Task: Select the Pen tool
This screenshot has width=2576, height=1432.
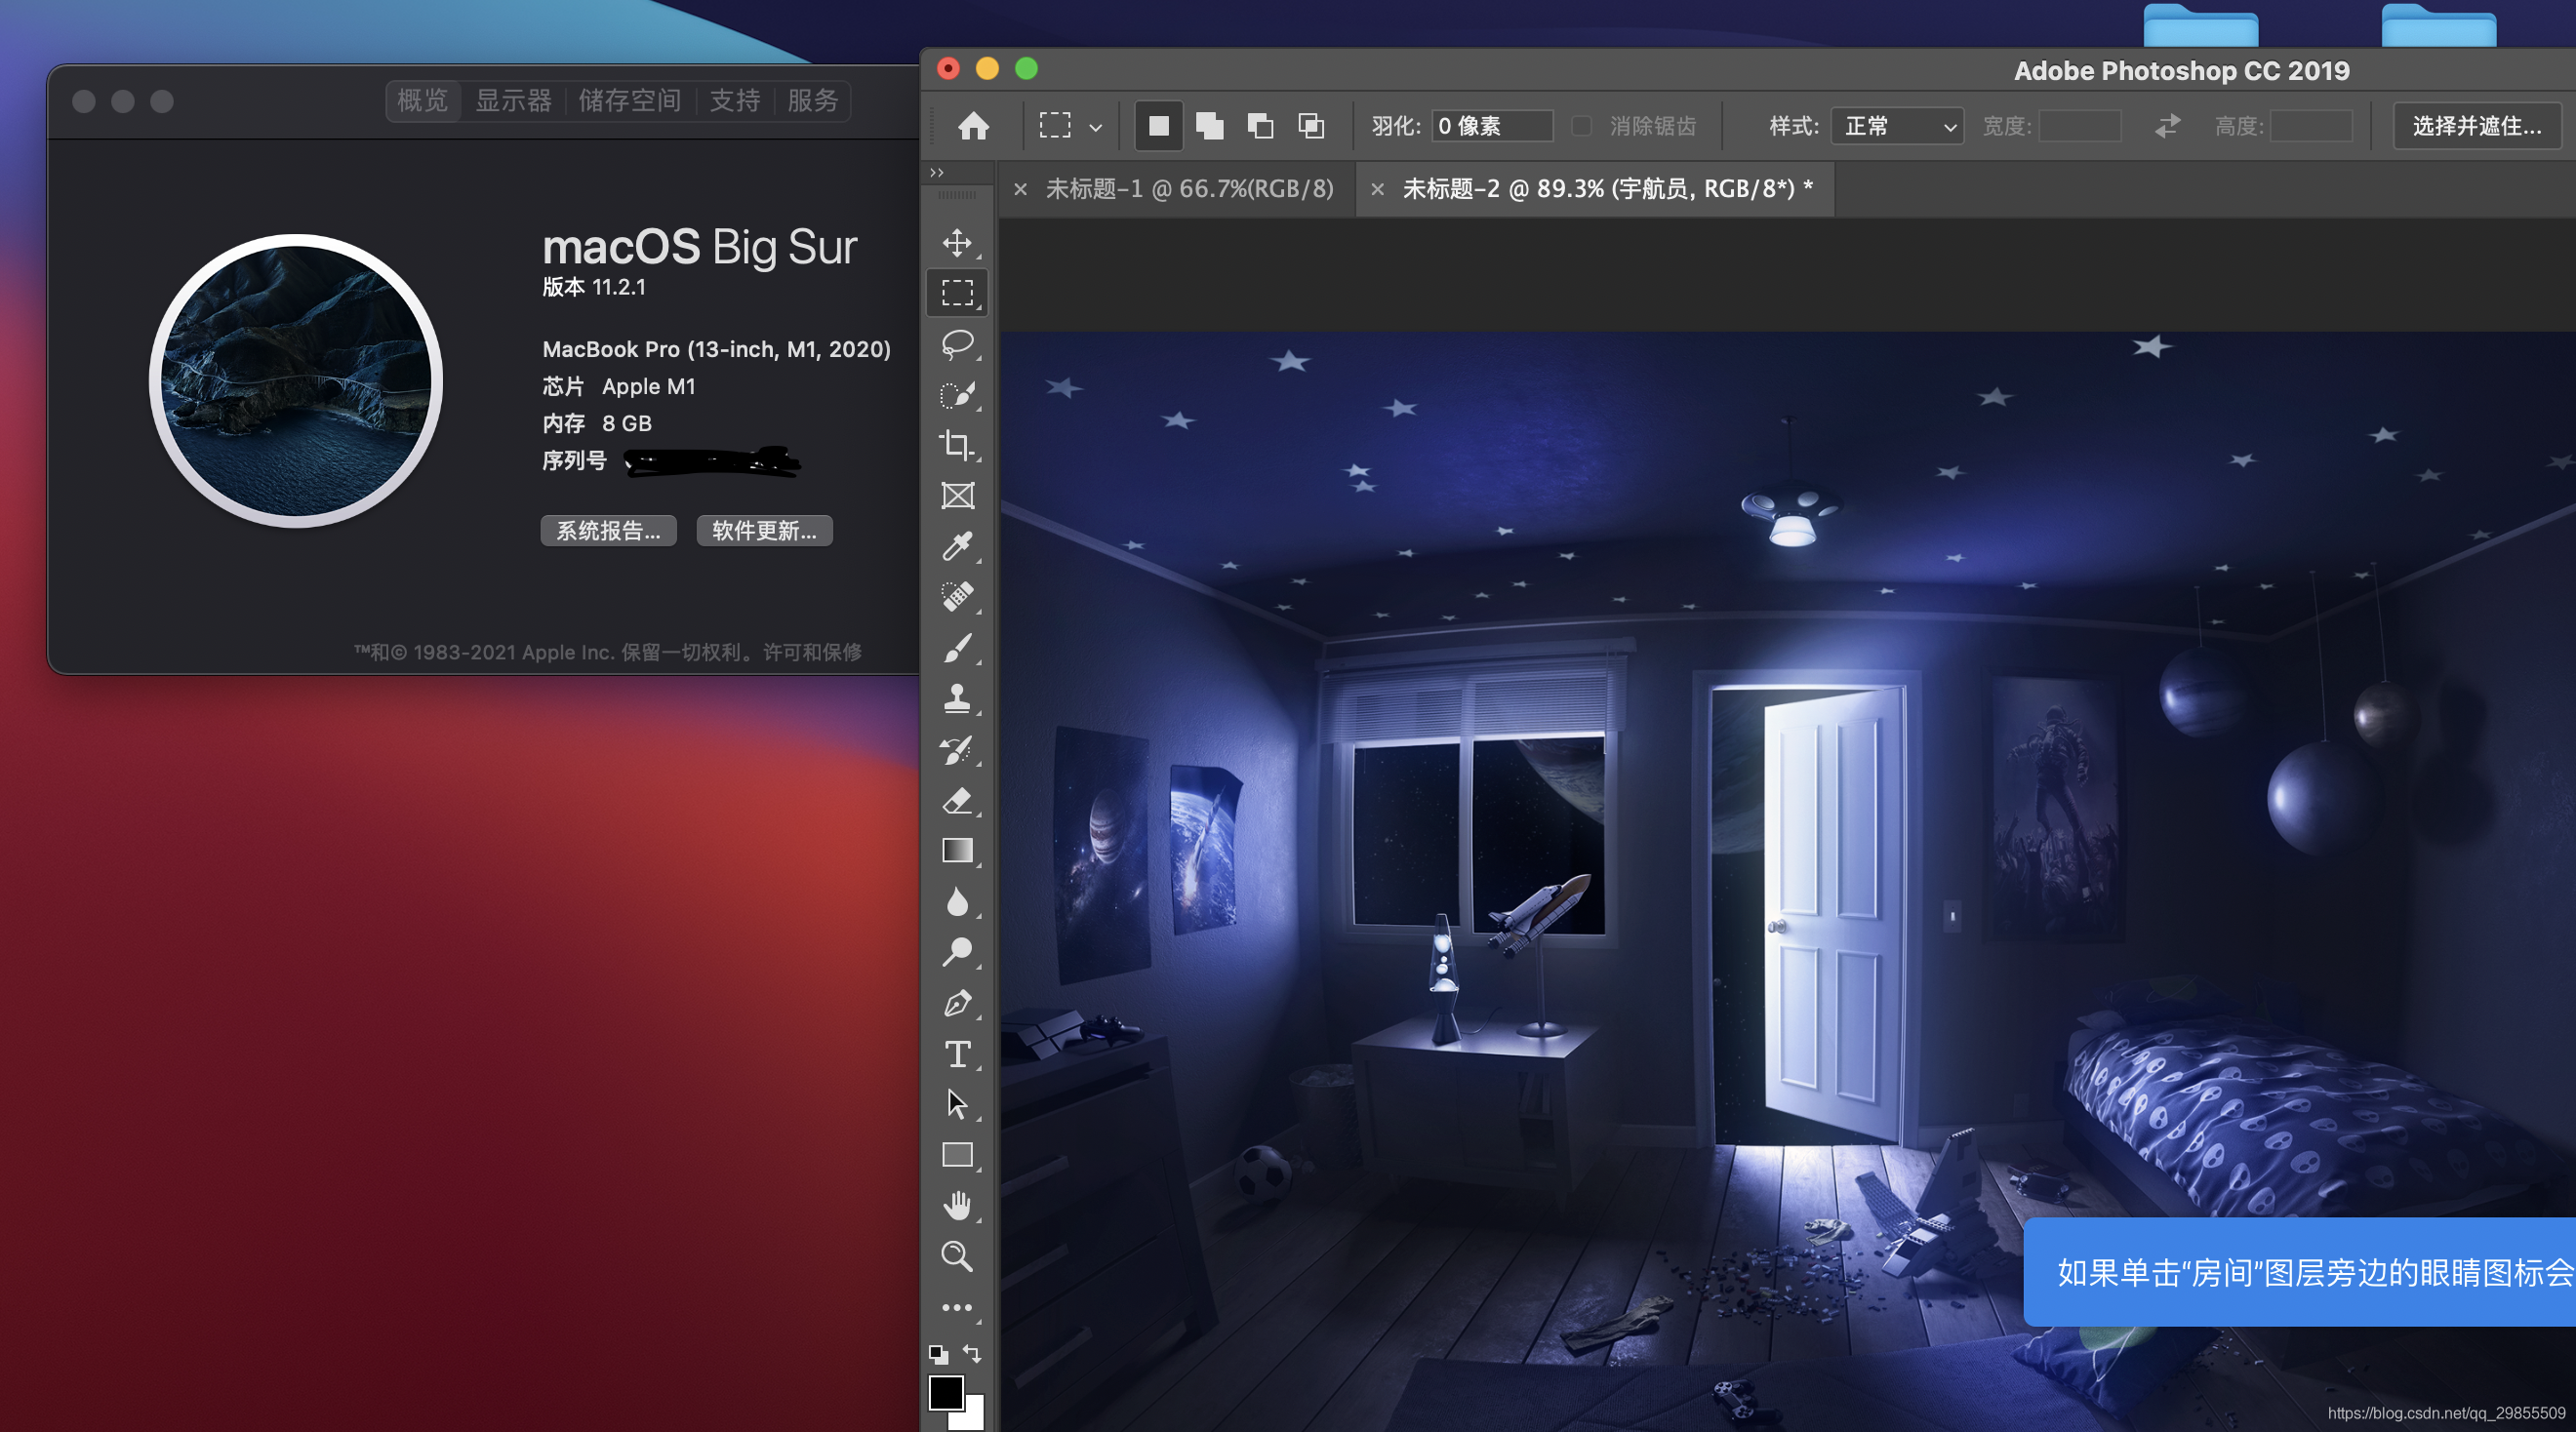Action: coord(957,1003)
